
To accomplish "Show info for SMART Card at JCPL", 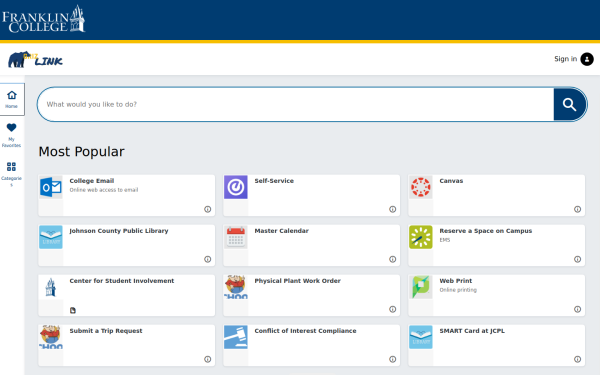I will click(x=577, y=359).
